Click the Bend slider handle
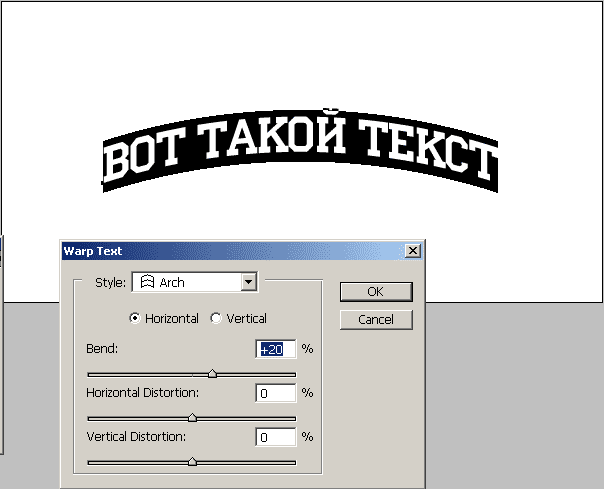This screenshot has height=489, width=604. click(x=212, y=374)
